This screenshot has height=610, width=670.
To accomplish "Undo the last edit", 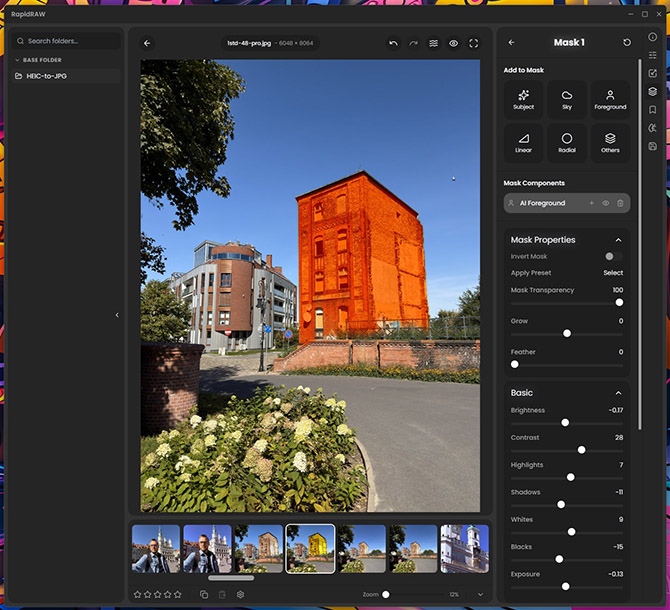I will click(x=393, y=43).
